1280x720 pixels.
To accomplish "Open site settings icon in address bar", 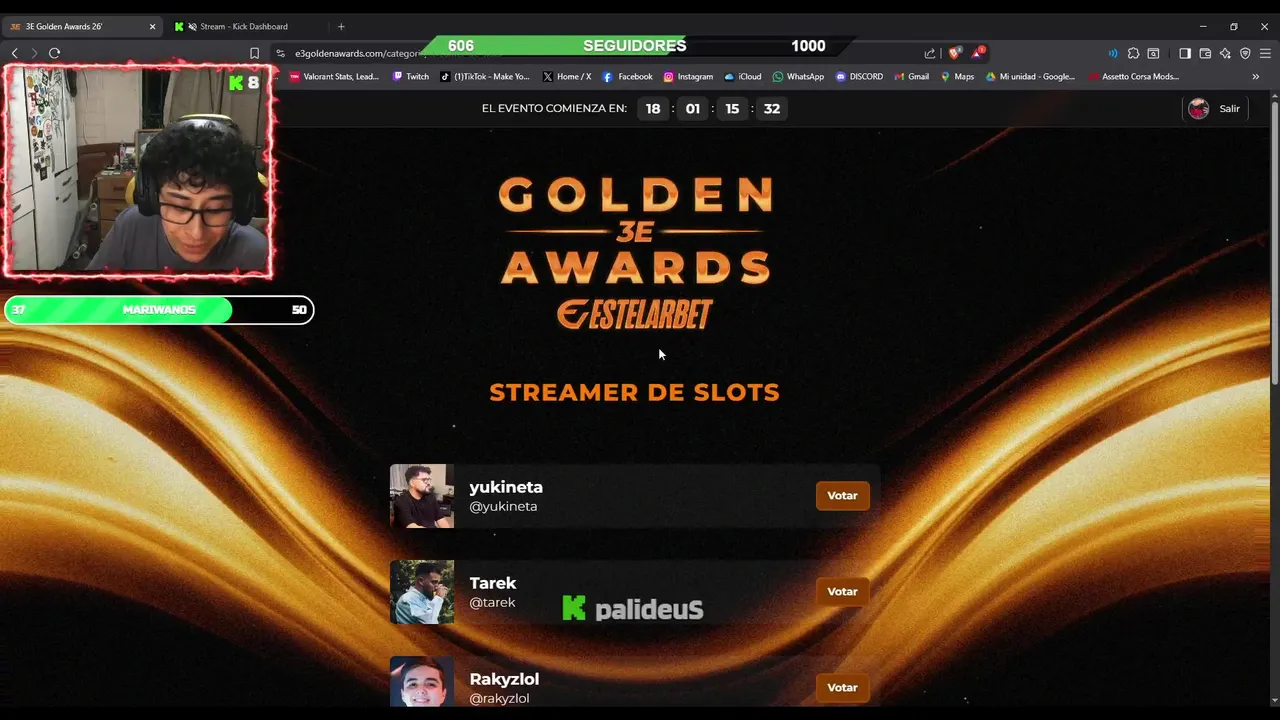I will click(x=281, y=53).
